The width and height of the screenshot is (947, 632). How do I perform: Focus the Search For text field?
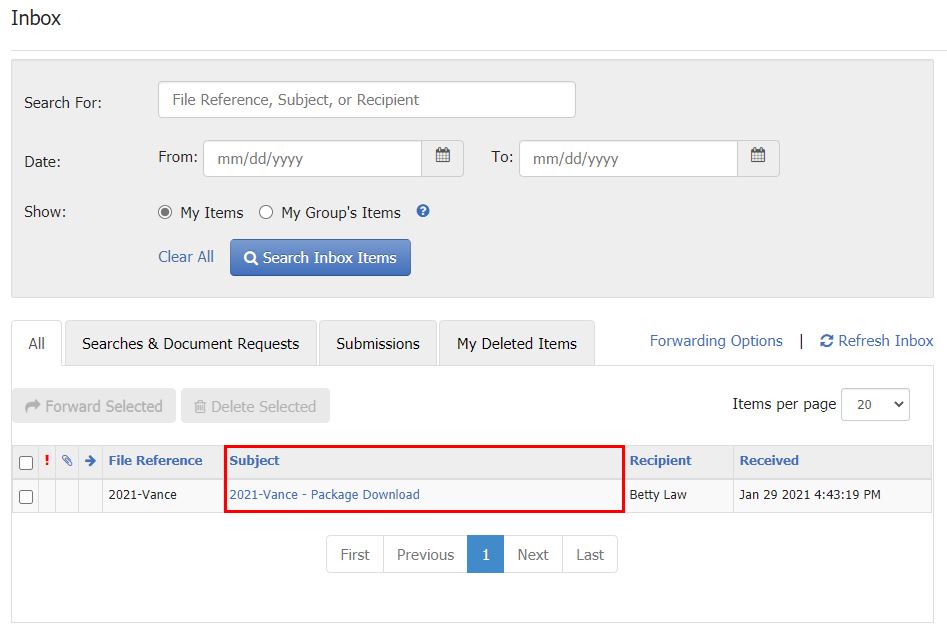tap(367, 100)
